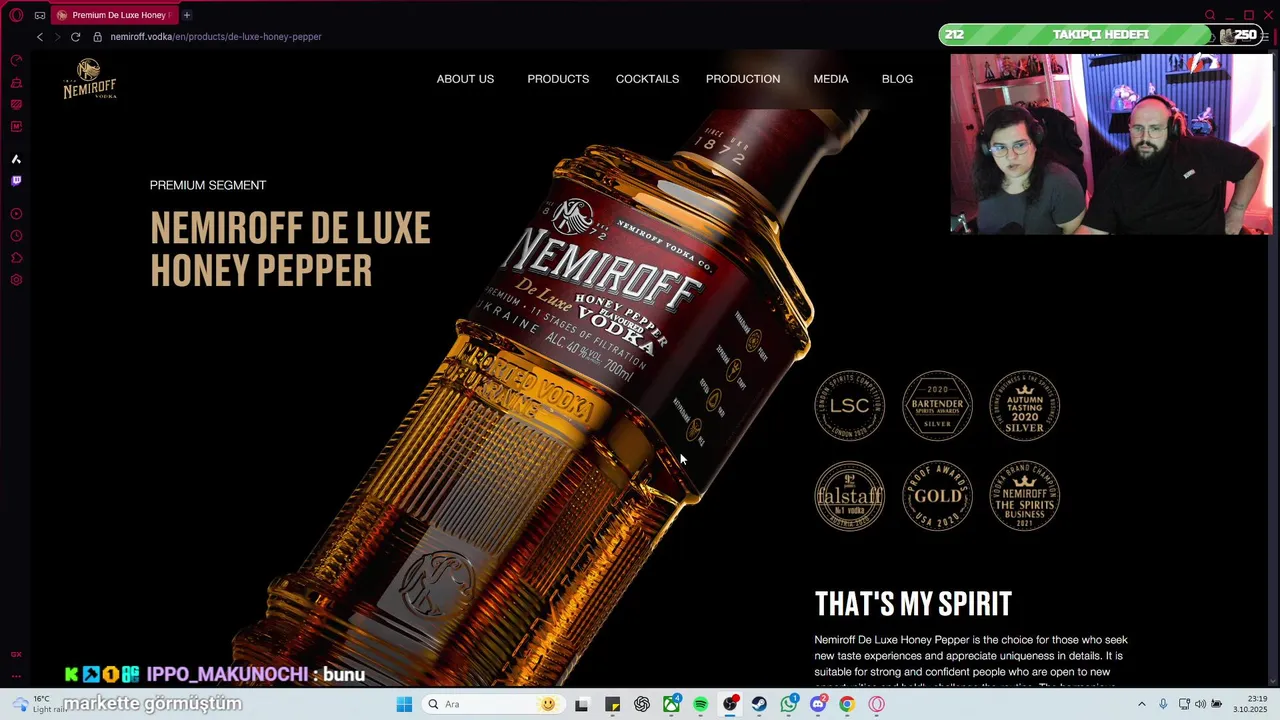The width and height of the screenshot is (1280, 720).
Task: Open the clock and date flyout
Action: (1251, 704)
